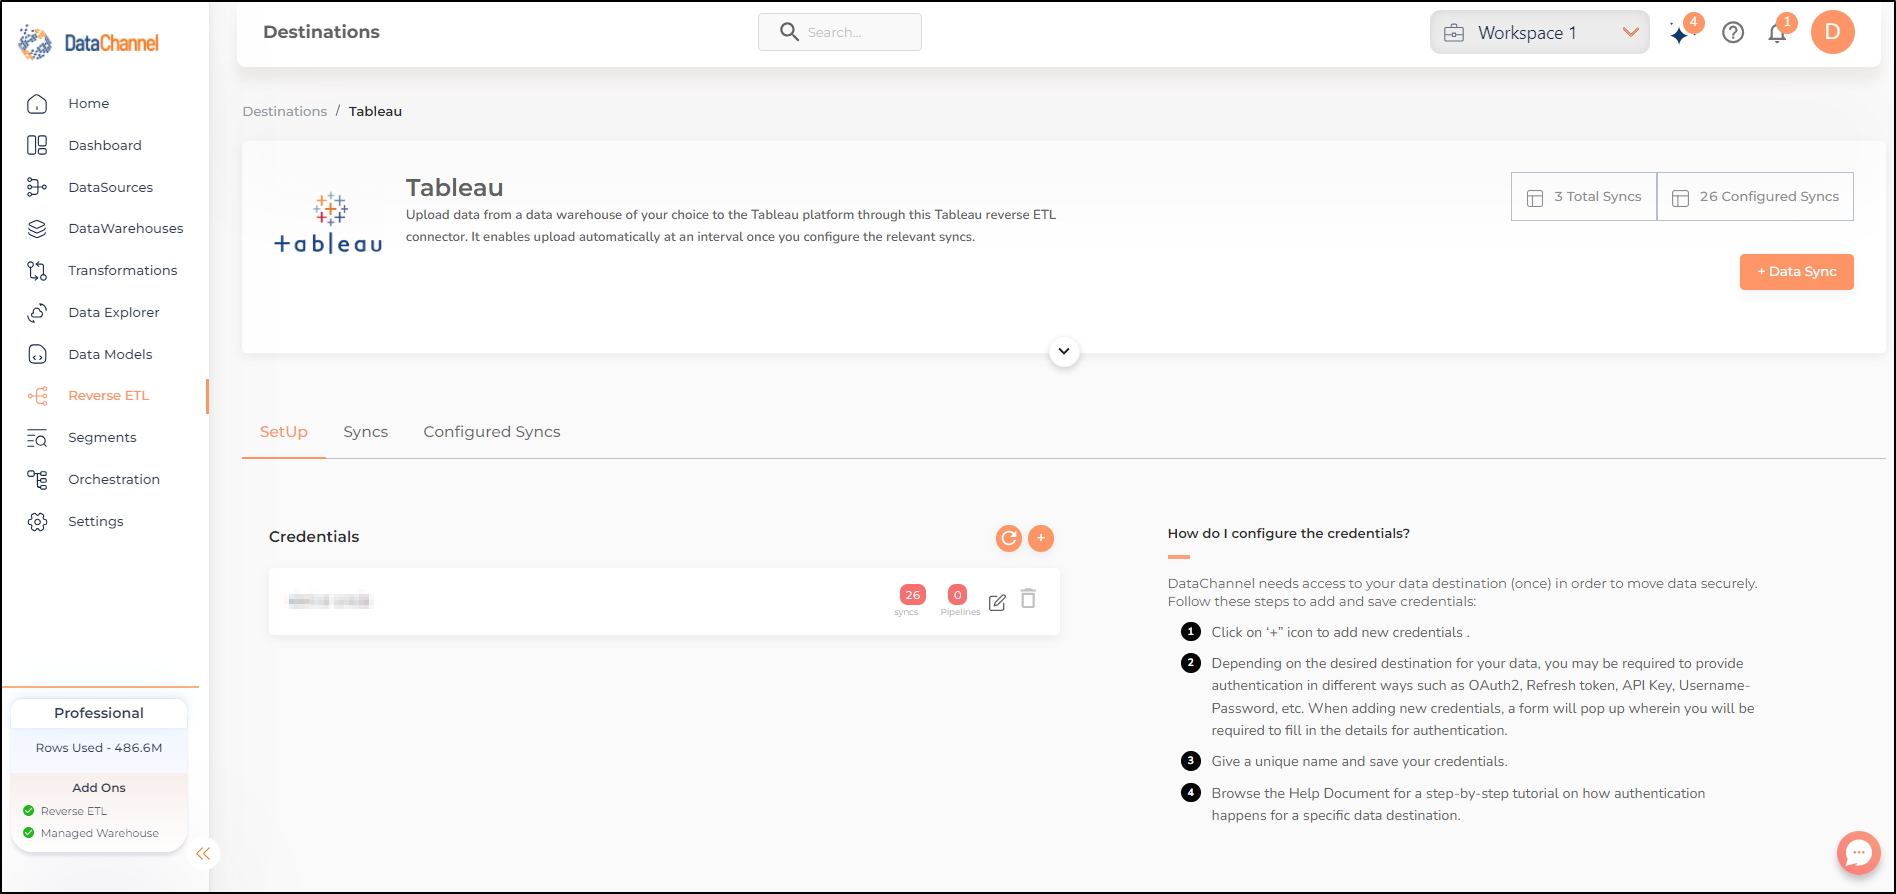The width and height of the screenshot is (1896, 894).
Task: Open the Dashboard icon in sidebar
Action: (x=37, y=145)
